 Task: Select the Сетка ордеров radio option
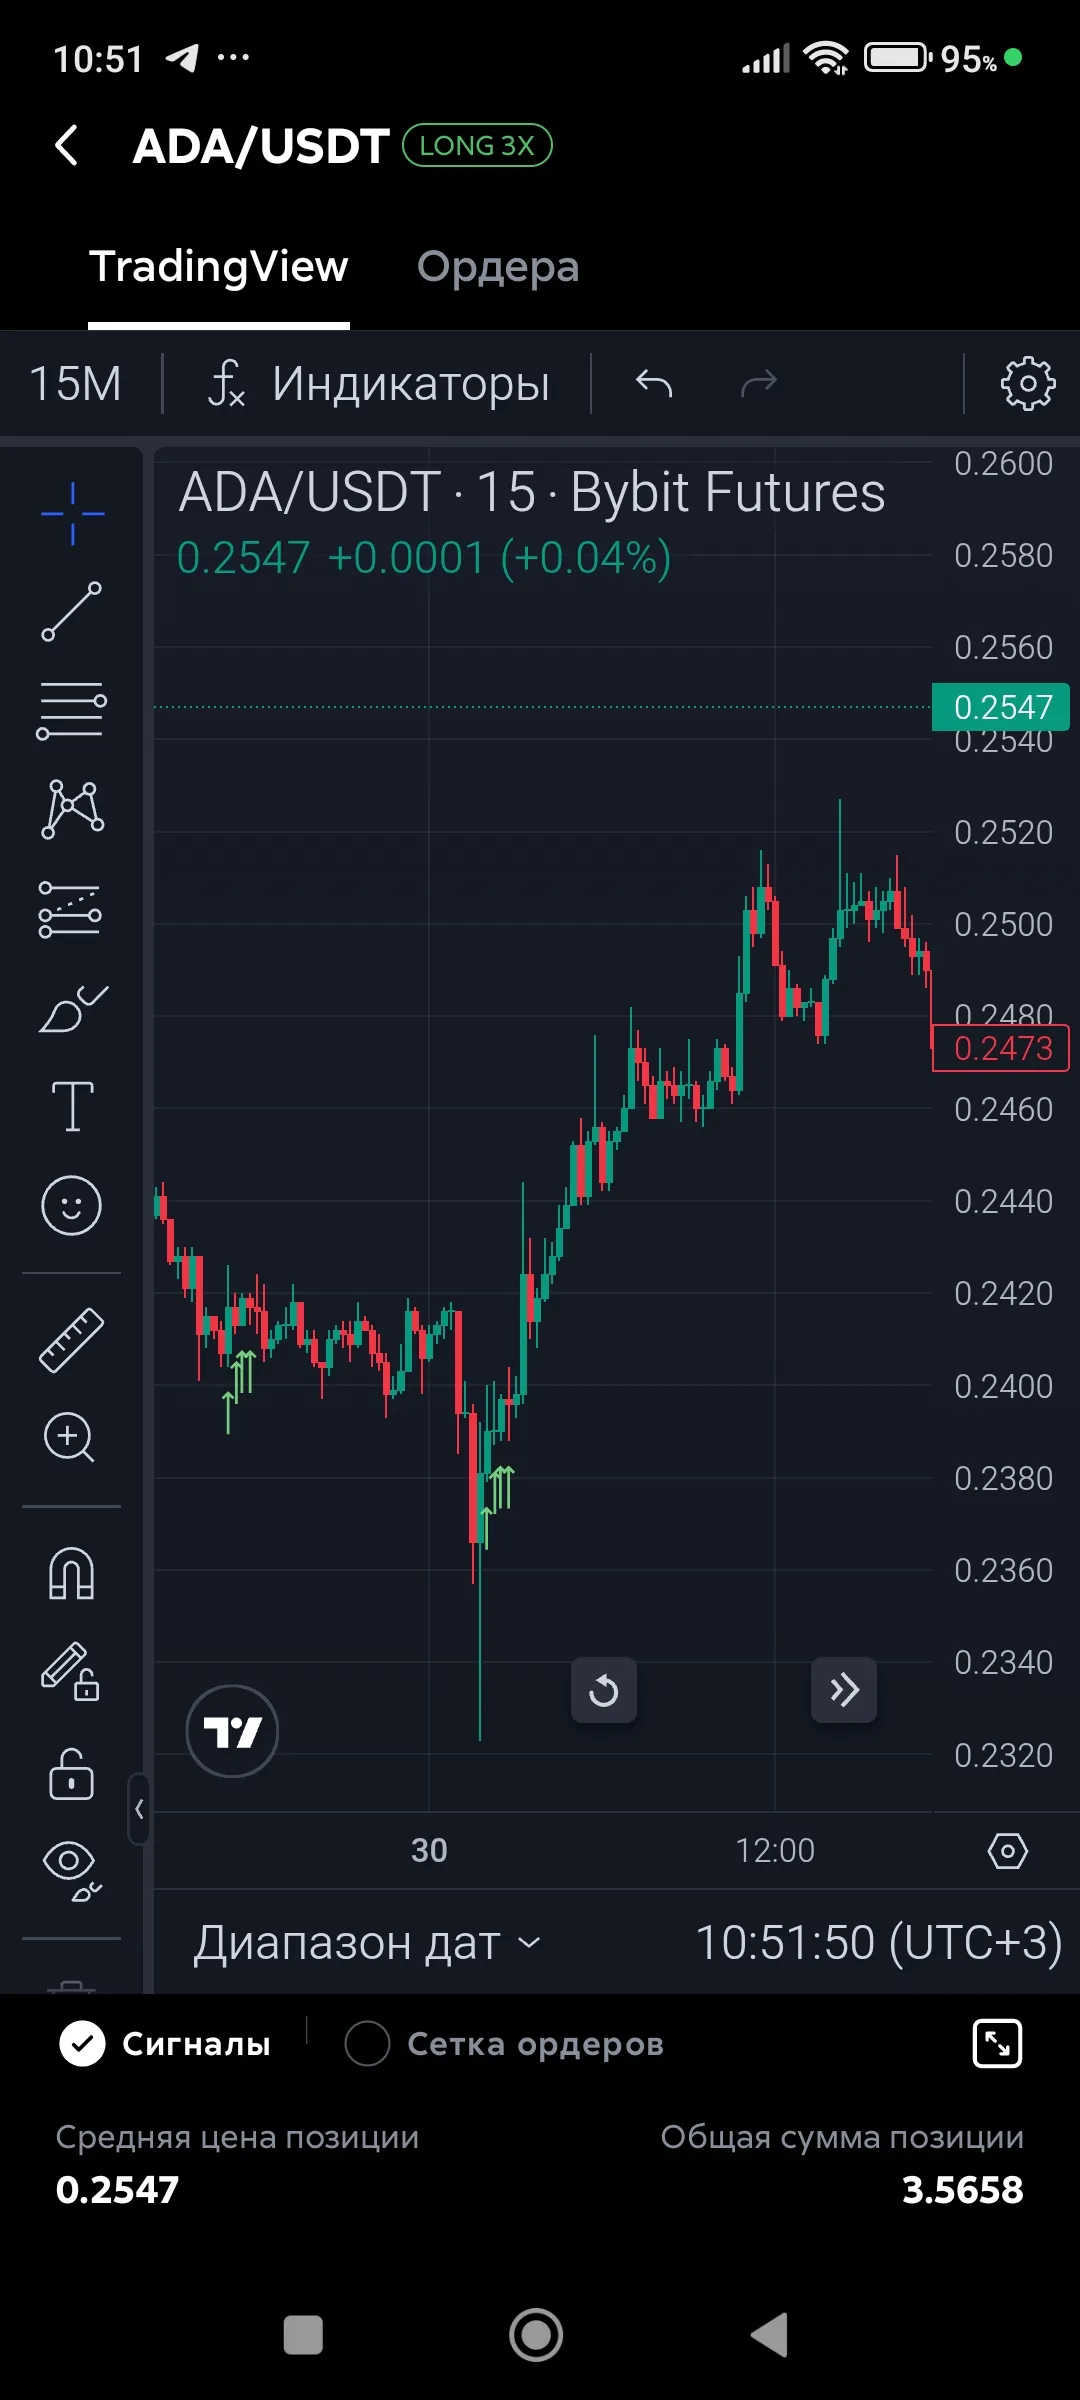click(367, 2044)
